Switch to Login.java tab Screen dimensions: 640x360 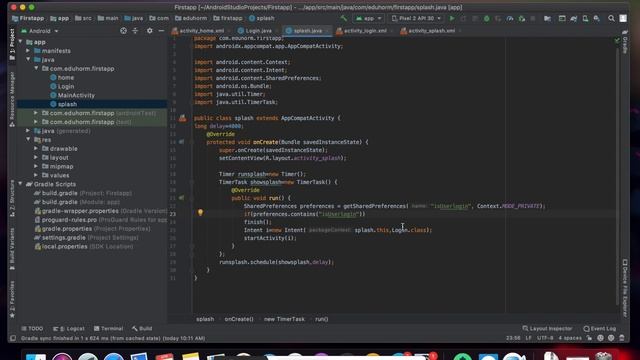click(258, 31)
